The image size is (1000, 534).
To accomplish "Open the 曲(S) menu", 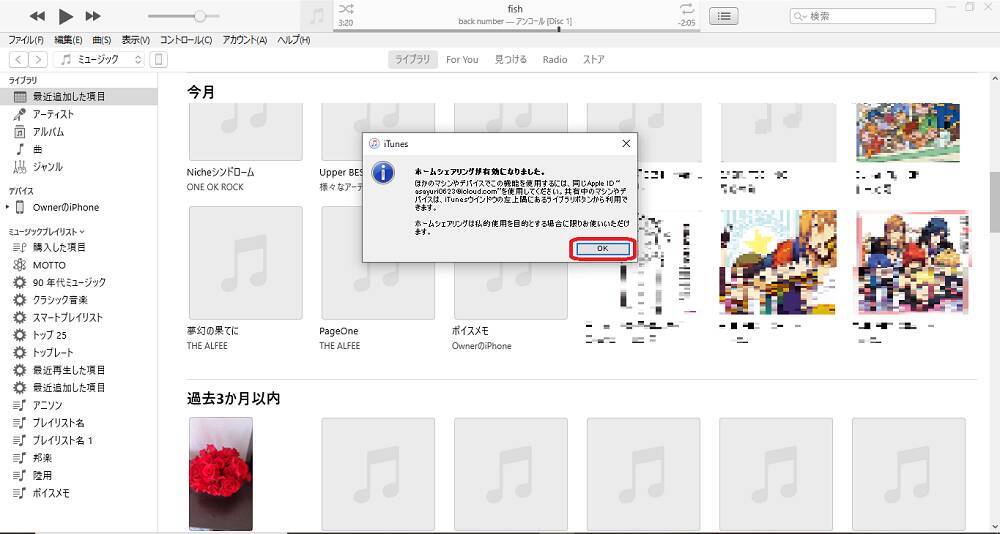I will (x=101, y=40).
